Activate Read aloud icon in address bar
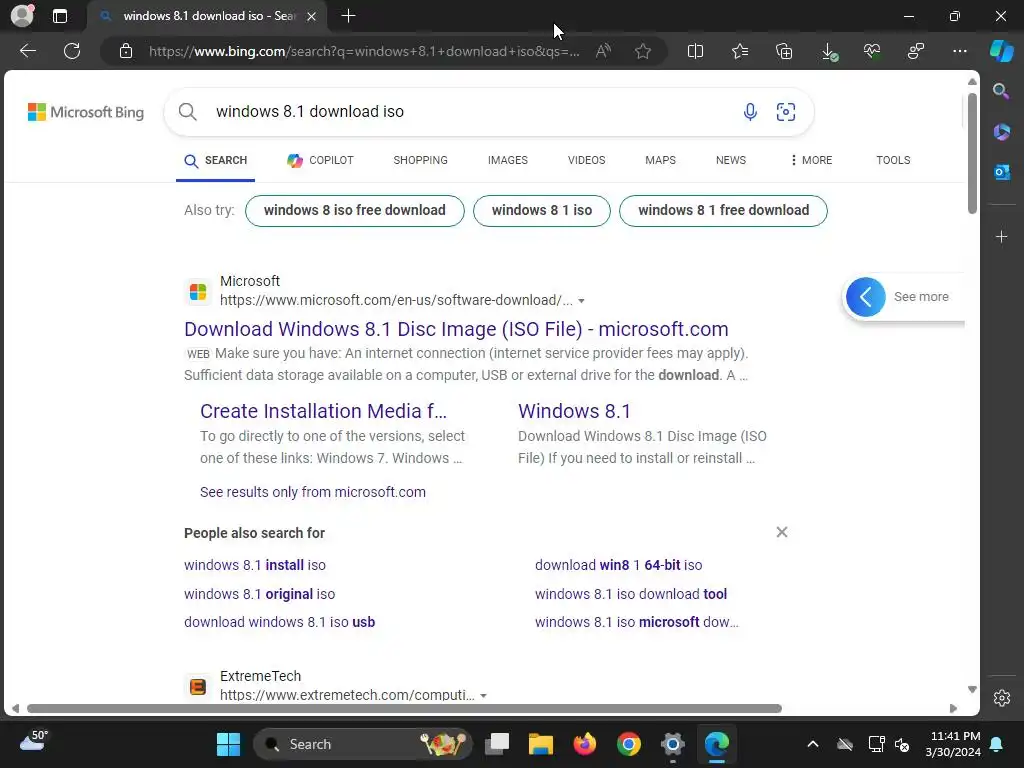1024x768 pixels. (x=603, y=51)
